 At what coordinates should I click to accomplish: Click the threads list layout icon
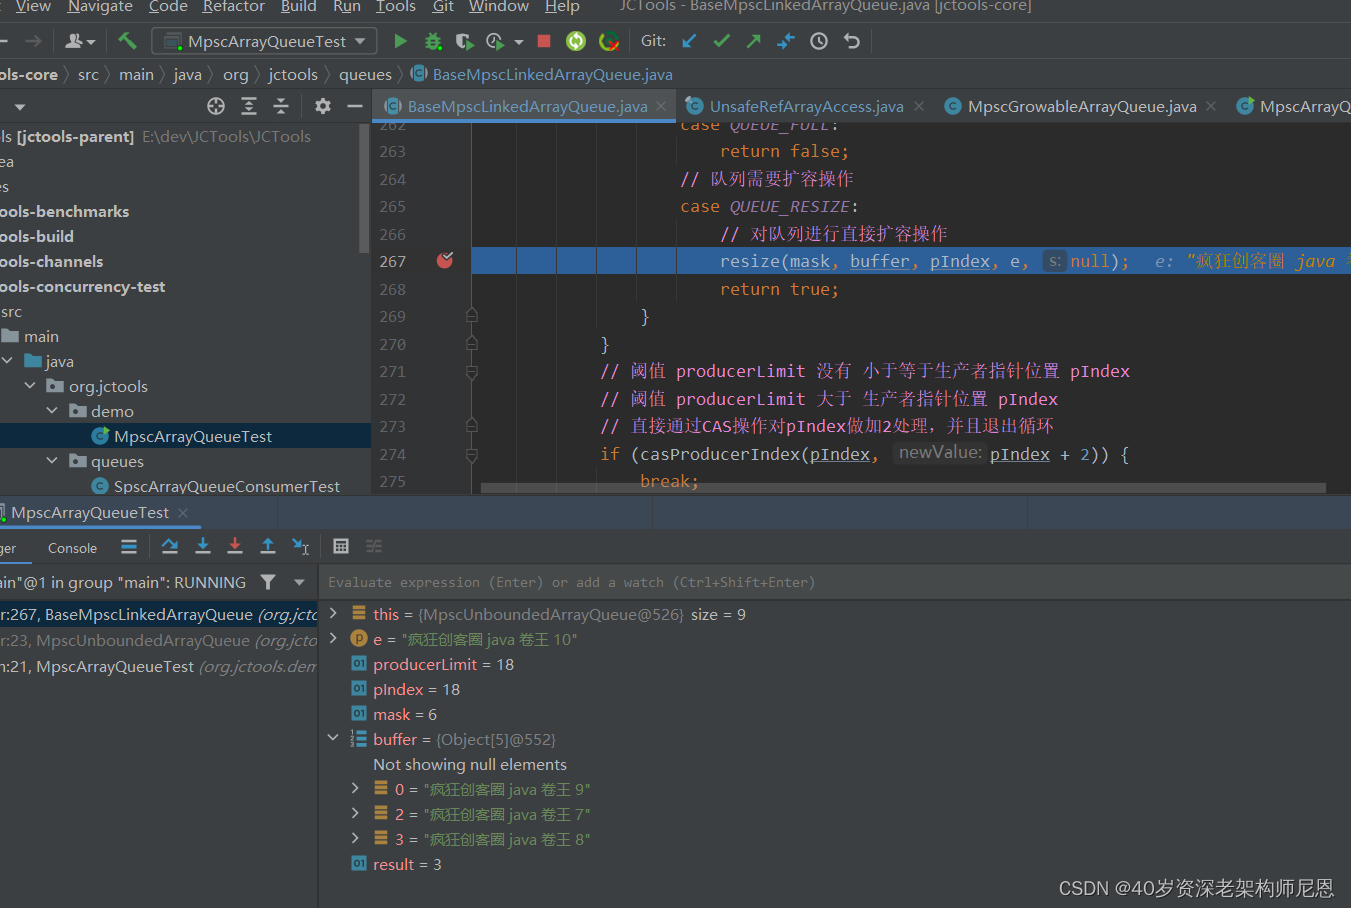[x=129, y=546]
